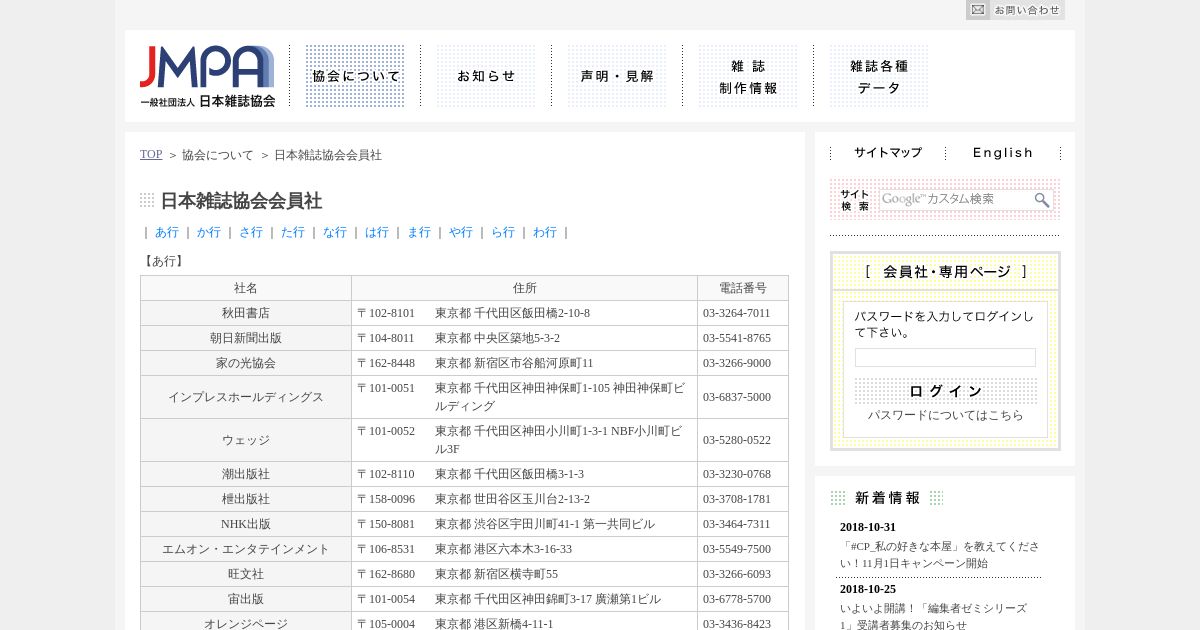Focus the Google custom search field
The image size is (1200, 630).
point(955,199)
